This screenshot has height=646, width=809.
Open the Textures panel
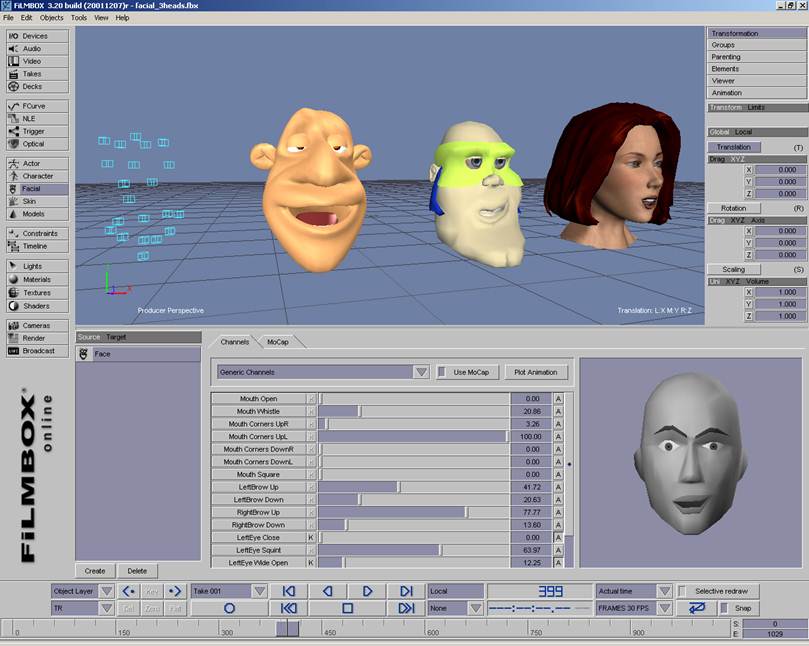point(37,293)
